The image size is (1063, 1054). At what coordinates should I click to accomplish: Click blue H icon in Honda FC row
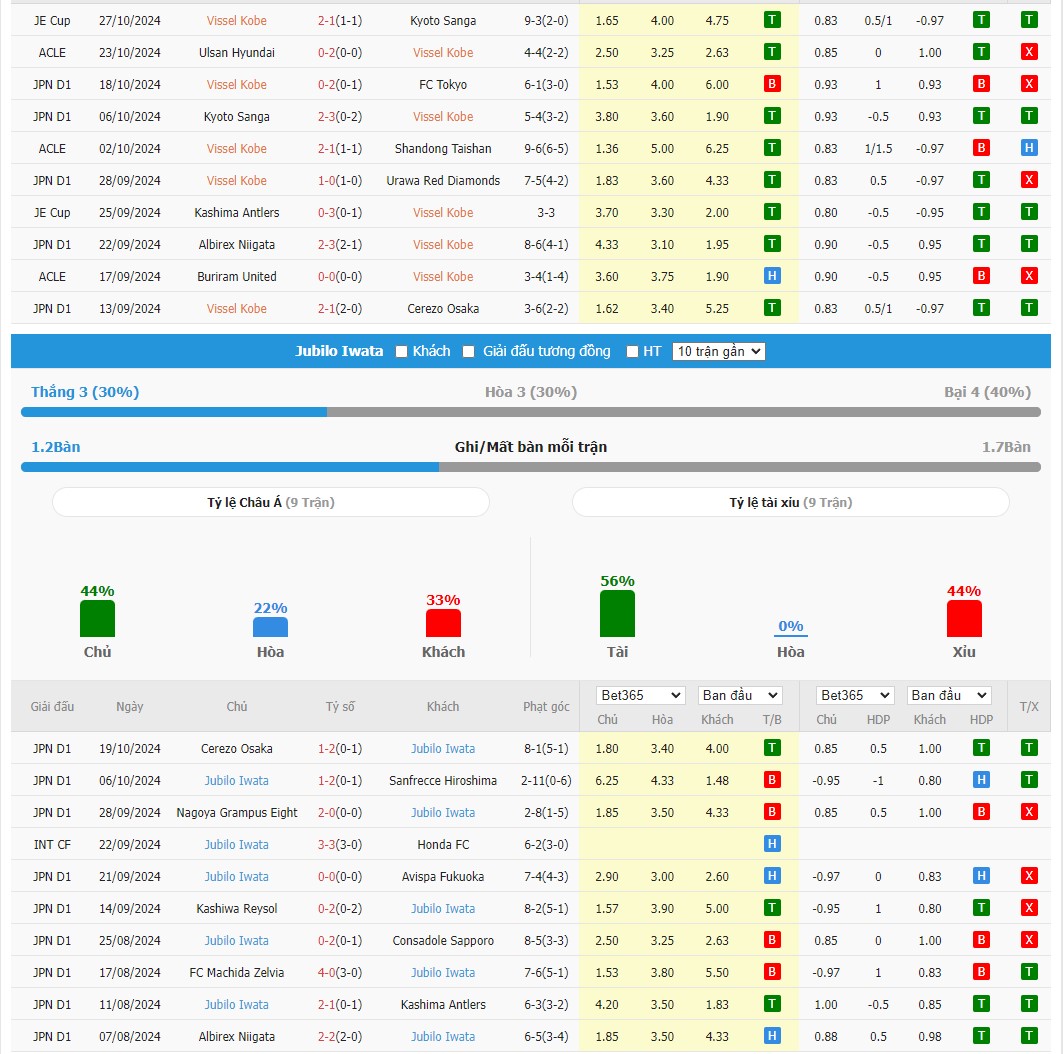coord(771,844)
